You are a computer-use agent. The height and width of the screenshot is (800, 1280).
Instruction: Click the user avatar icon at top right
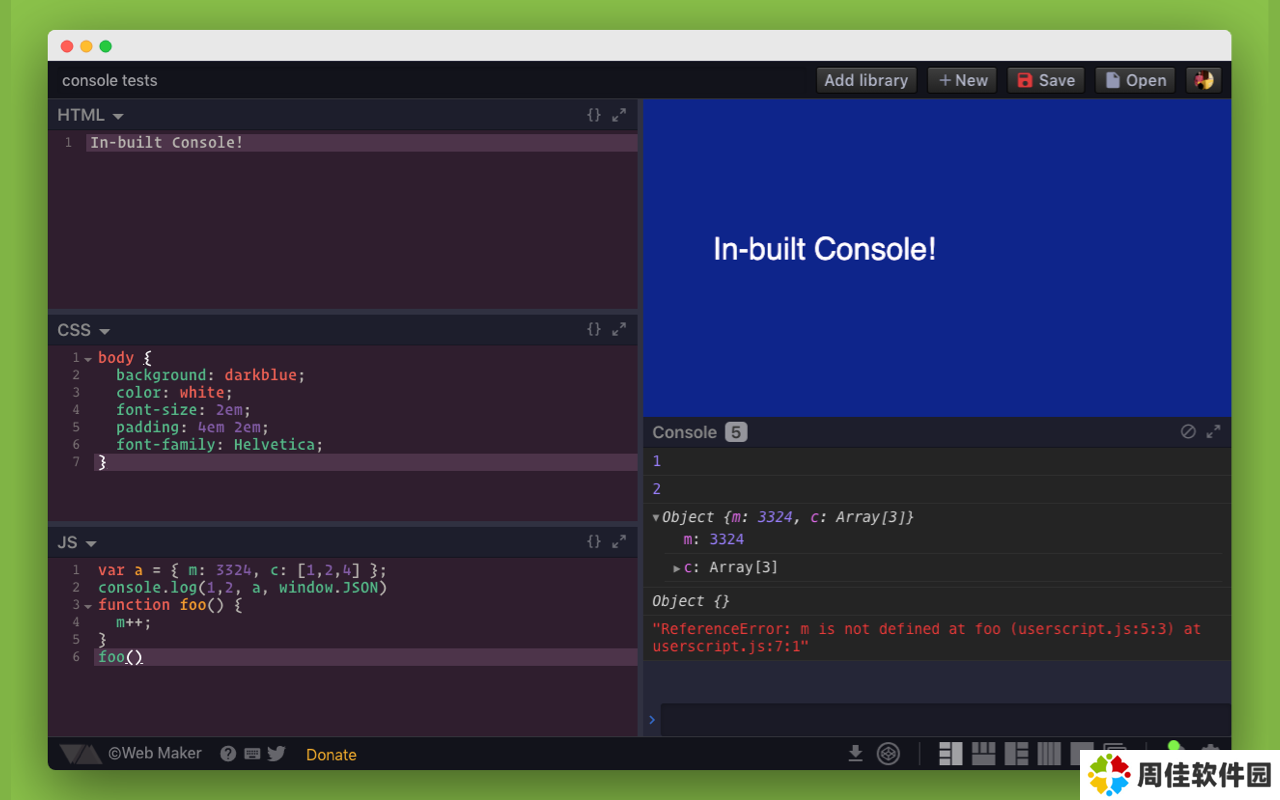[1203, 80]
